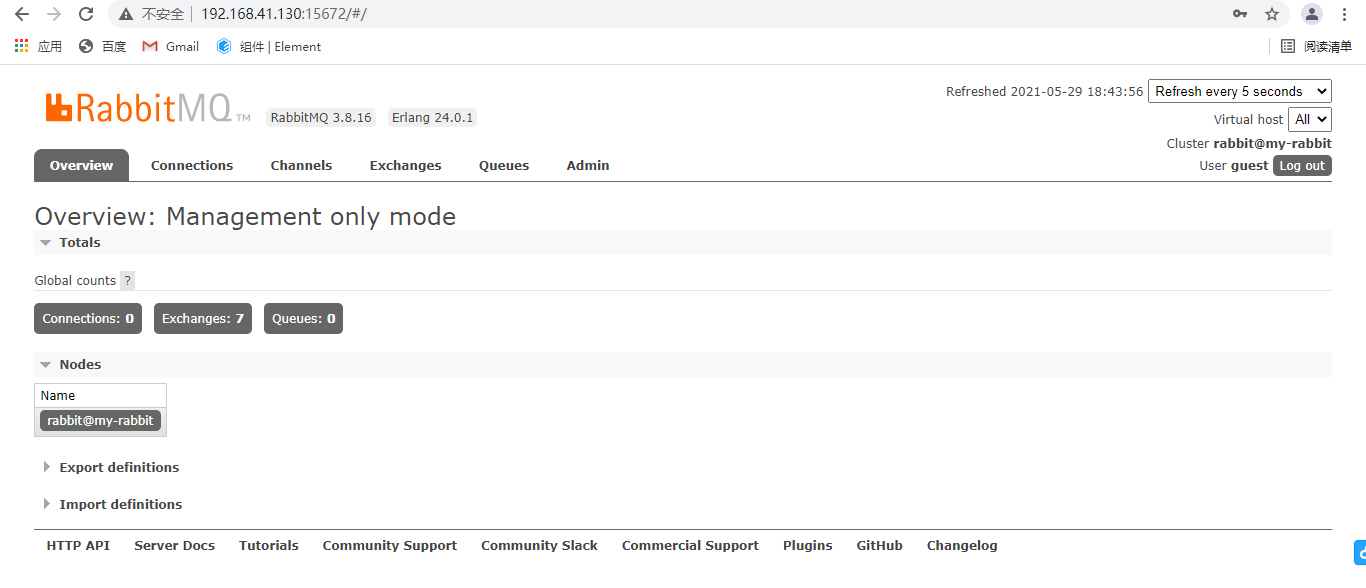Image resolution: width=1366 pixels, height=588 pixels.
Task: Switch to the Queues tab
Action: point(504,165)
